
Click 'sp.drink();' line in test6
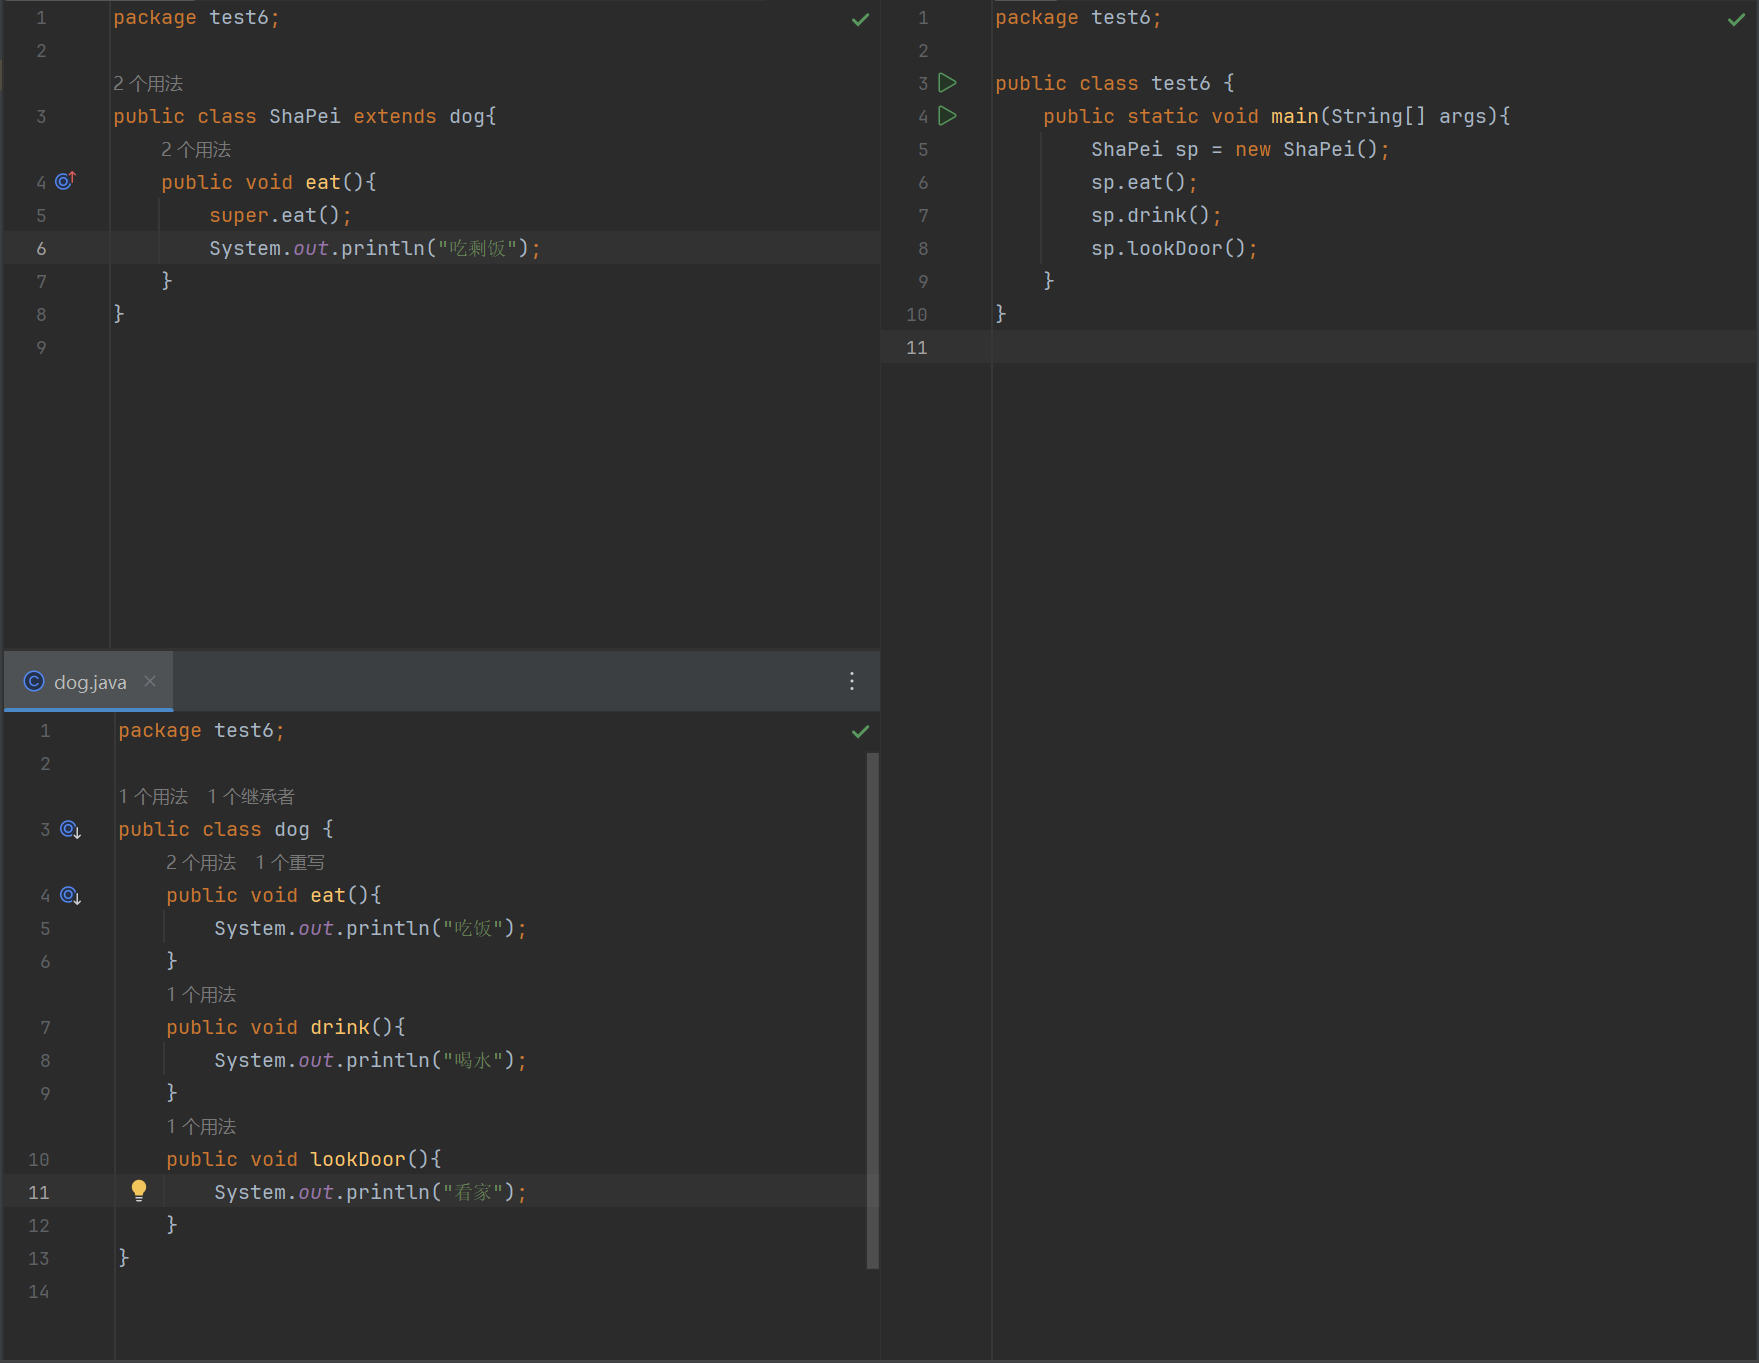[x=1156, y=215]
